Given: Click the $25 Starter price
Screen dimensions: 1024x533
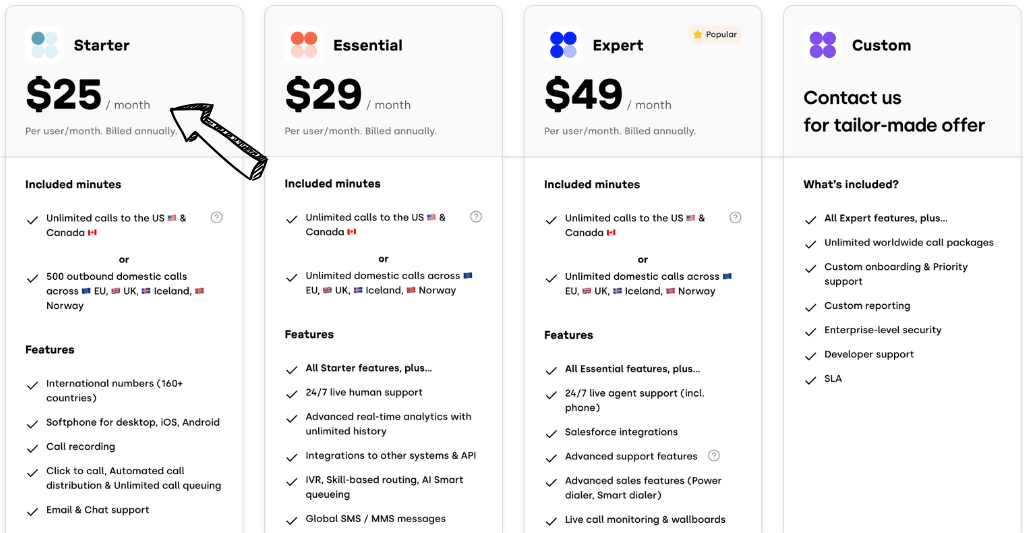Looking at the screenshot, I should pyautogui.click(x=64, y=95).
